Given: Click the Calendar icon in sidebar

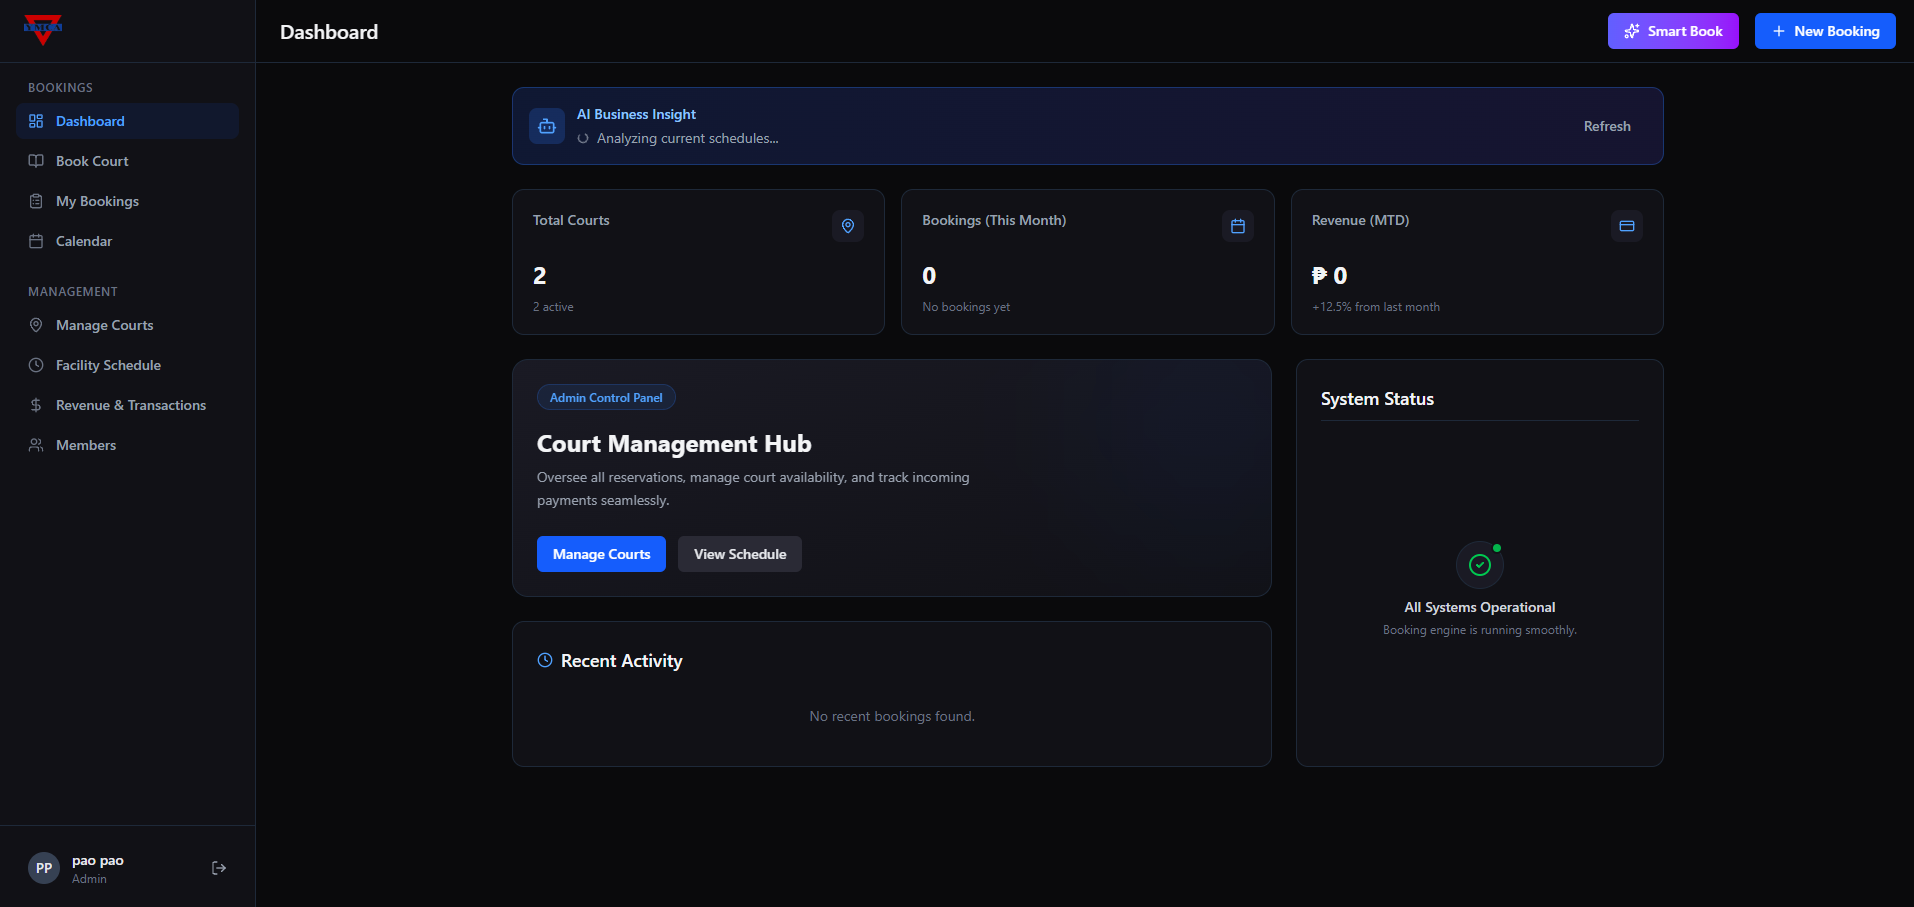Looking at the screenshot, I should pyautogui.click(x=36, y=241).
